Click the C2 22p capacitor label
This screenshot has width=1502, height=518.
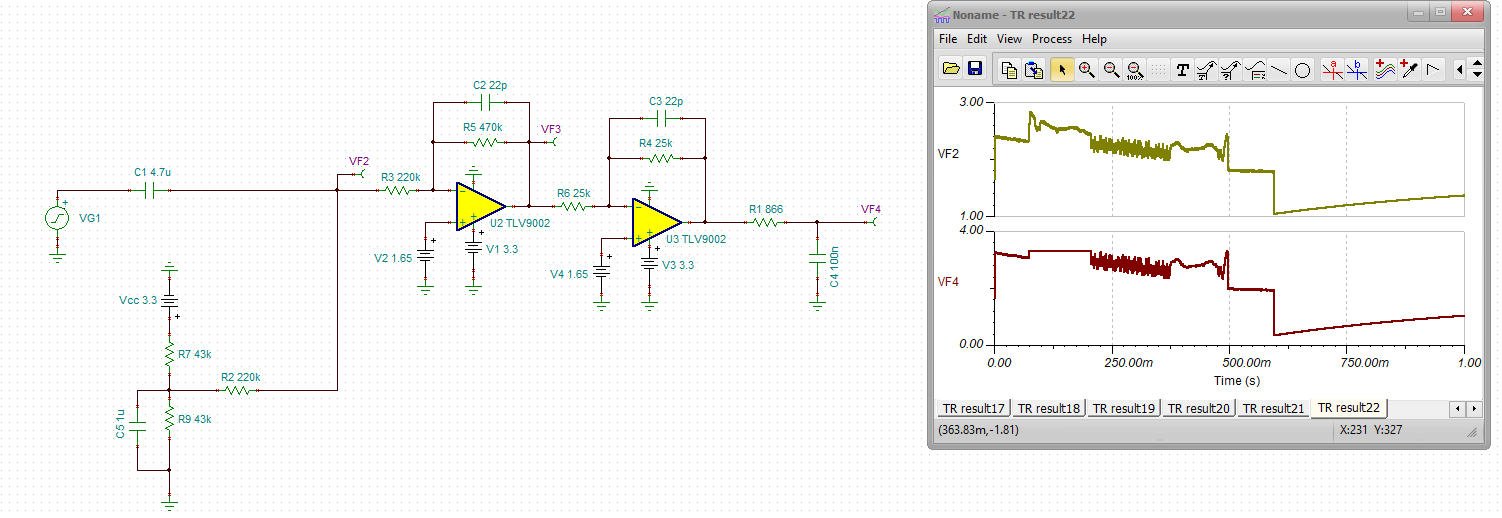pos(490,86)
